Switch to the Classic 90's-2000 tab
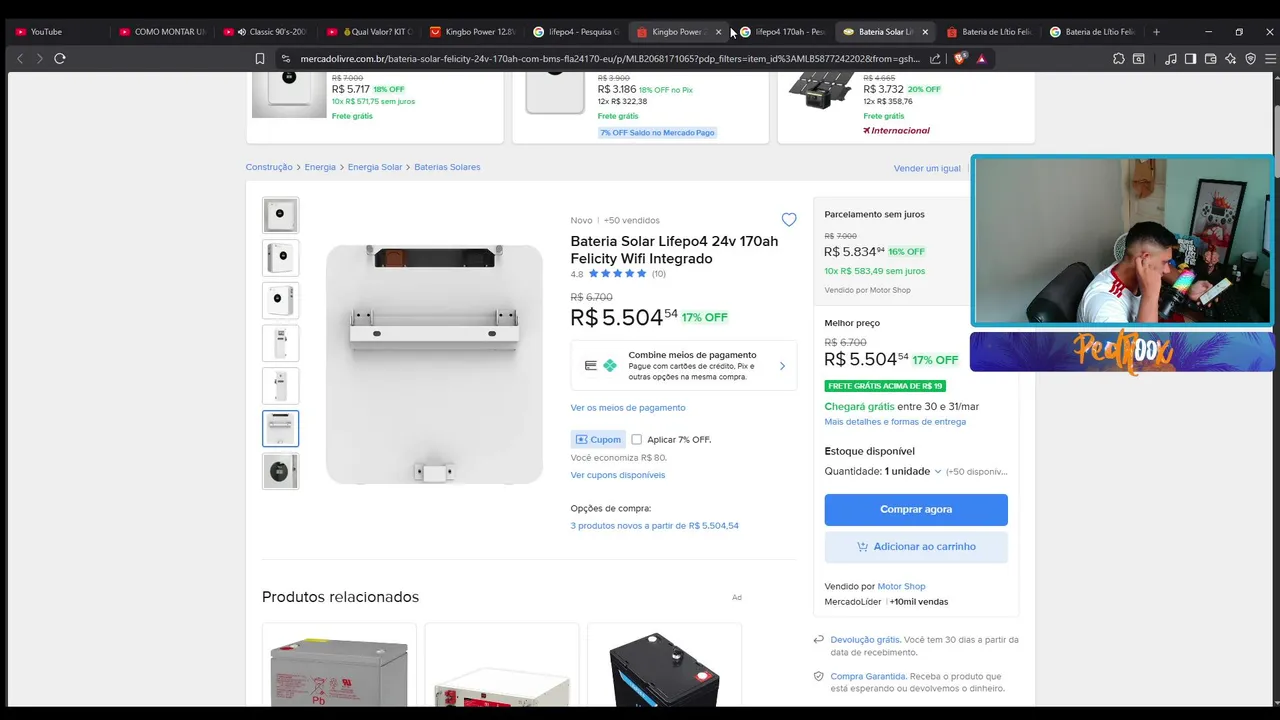 click(x=266, y=32)
